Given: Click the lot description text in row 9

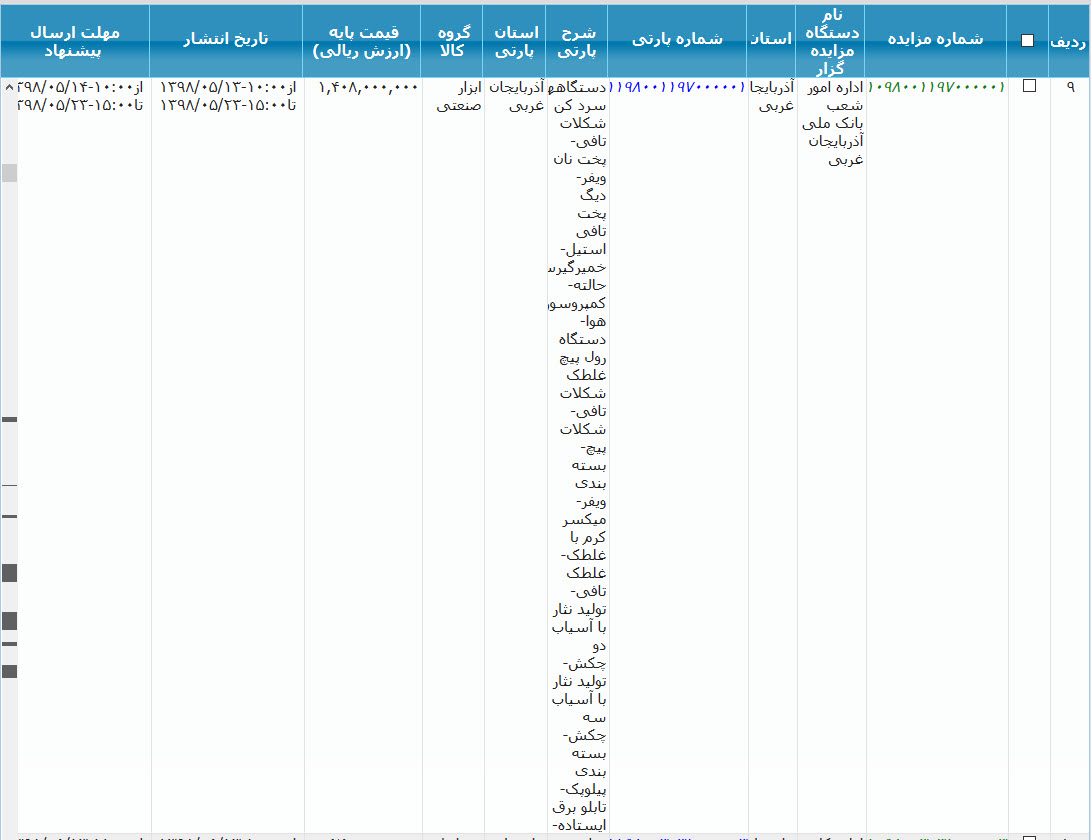Looking at the screenshot, I should pos(578,400).
